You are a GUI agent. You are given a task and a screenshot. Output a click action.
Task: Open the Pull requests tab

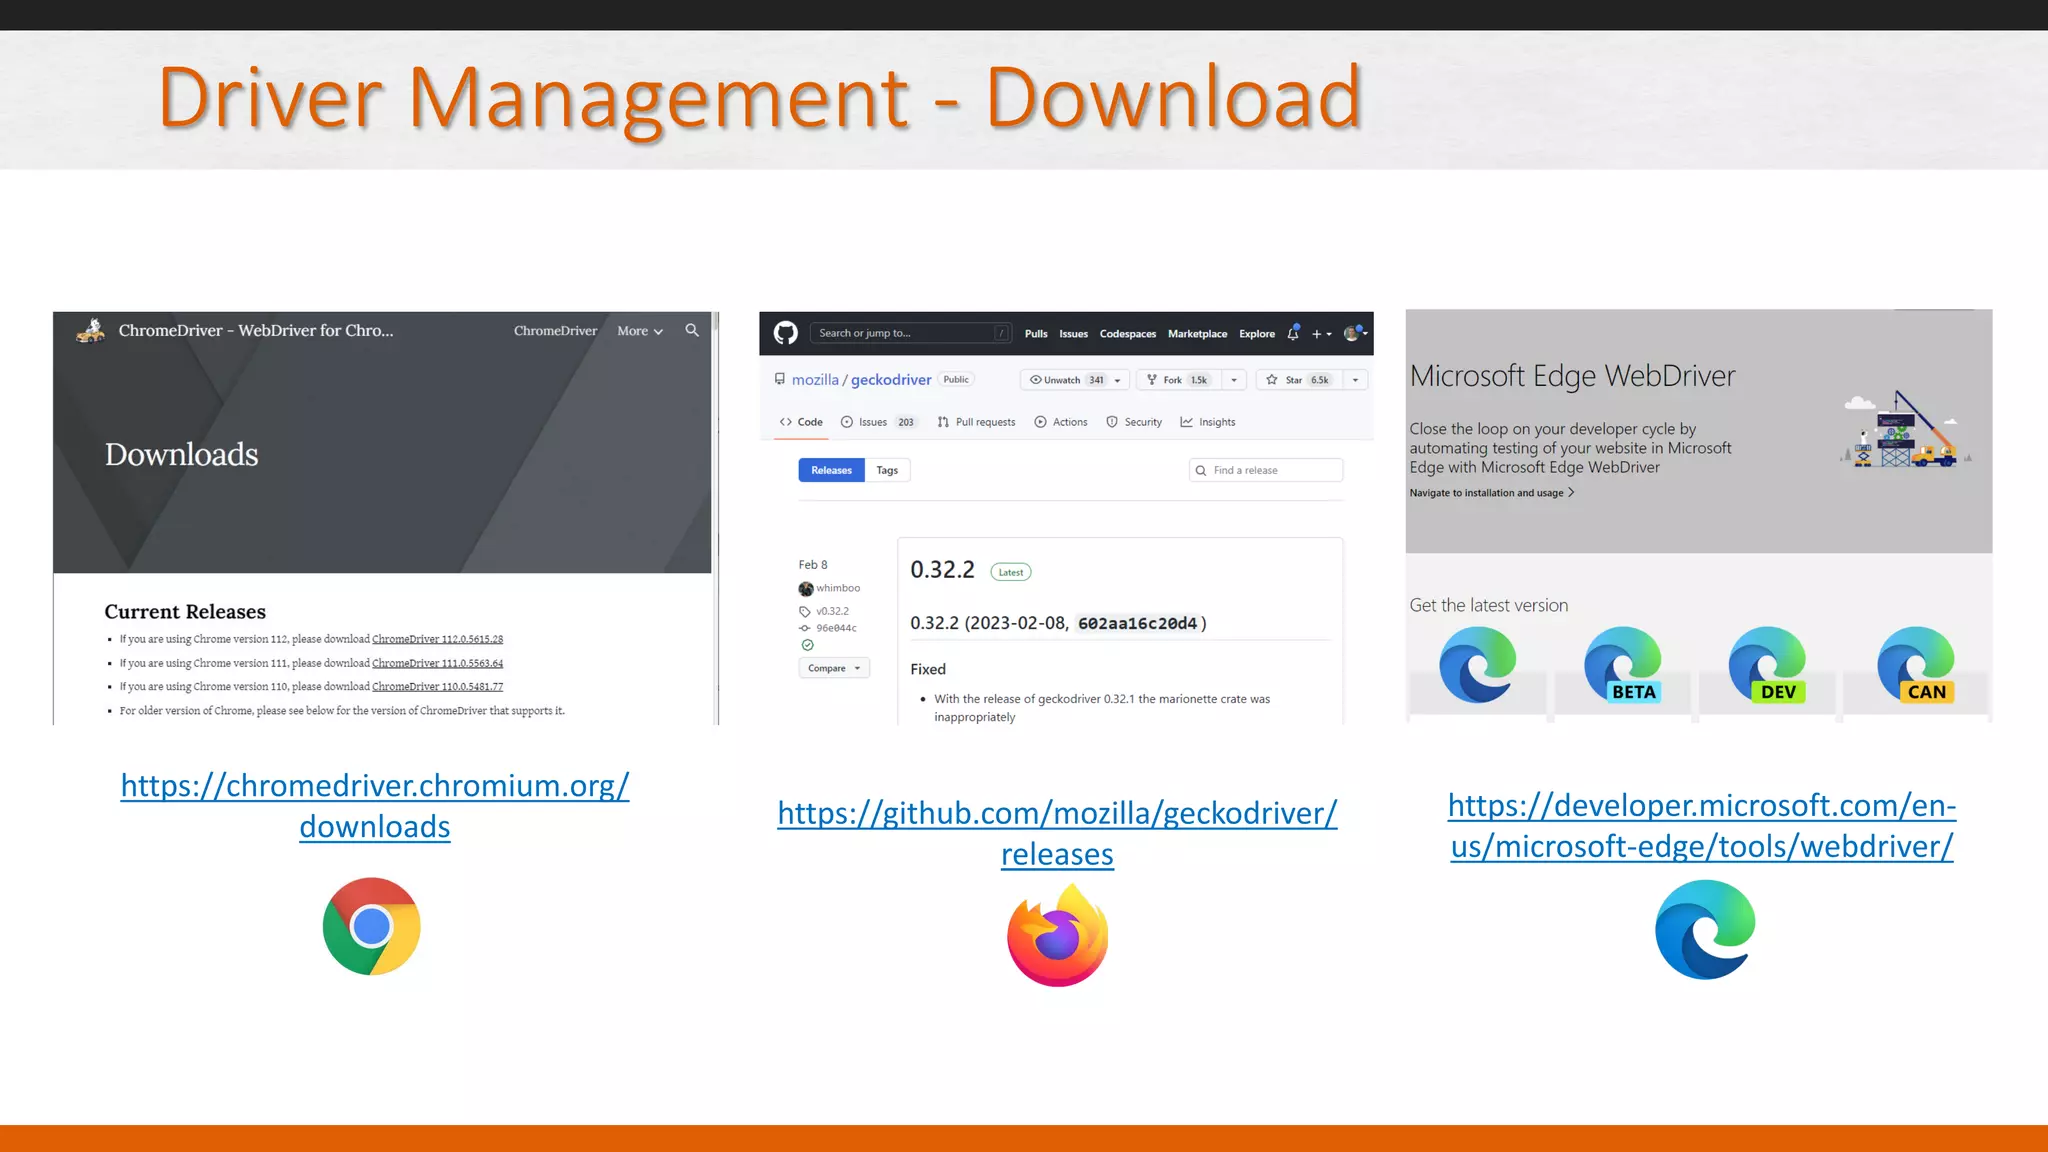[x=976, y=422]
